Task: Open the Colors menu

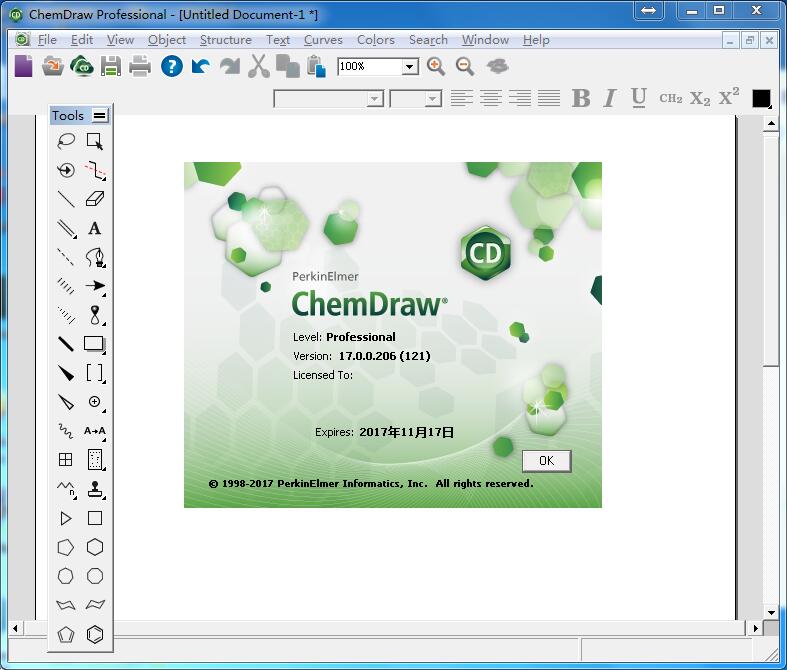Action: click(x=375, y=40)
